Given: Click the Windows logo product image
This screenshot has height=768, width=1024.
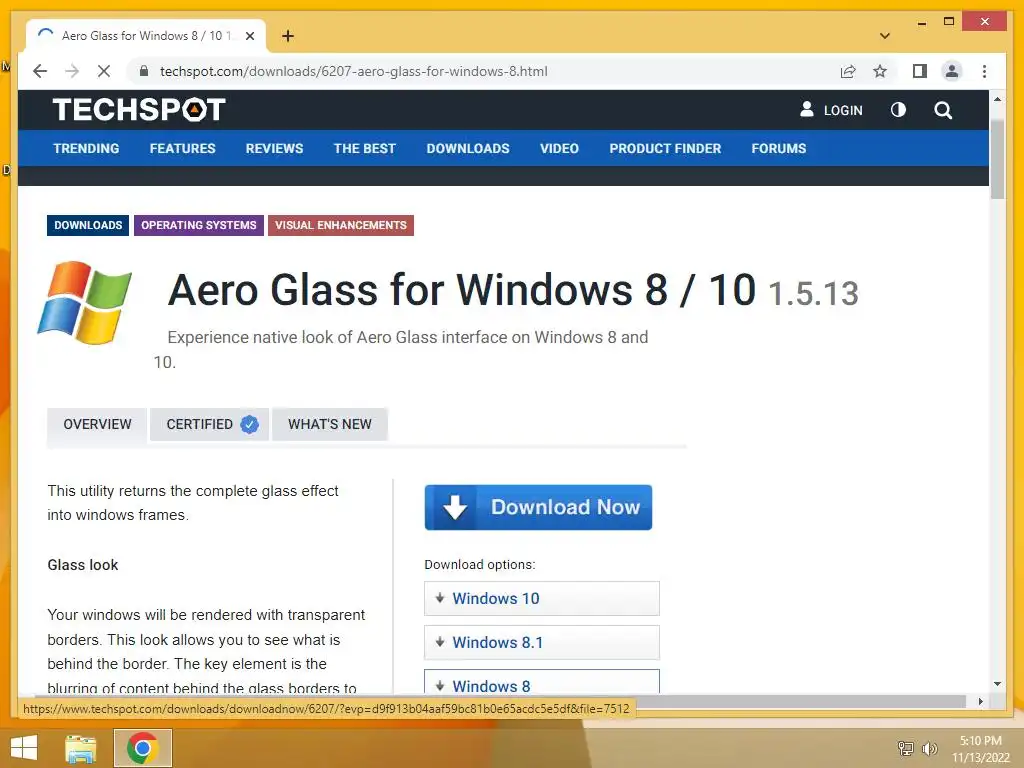Looking at the screenshot, I should pos(85,302).
